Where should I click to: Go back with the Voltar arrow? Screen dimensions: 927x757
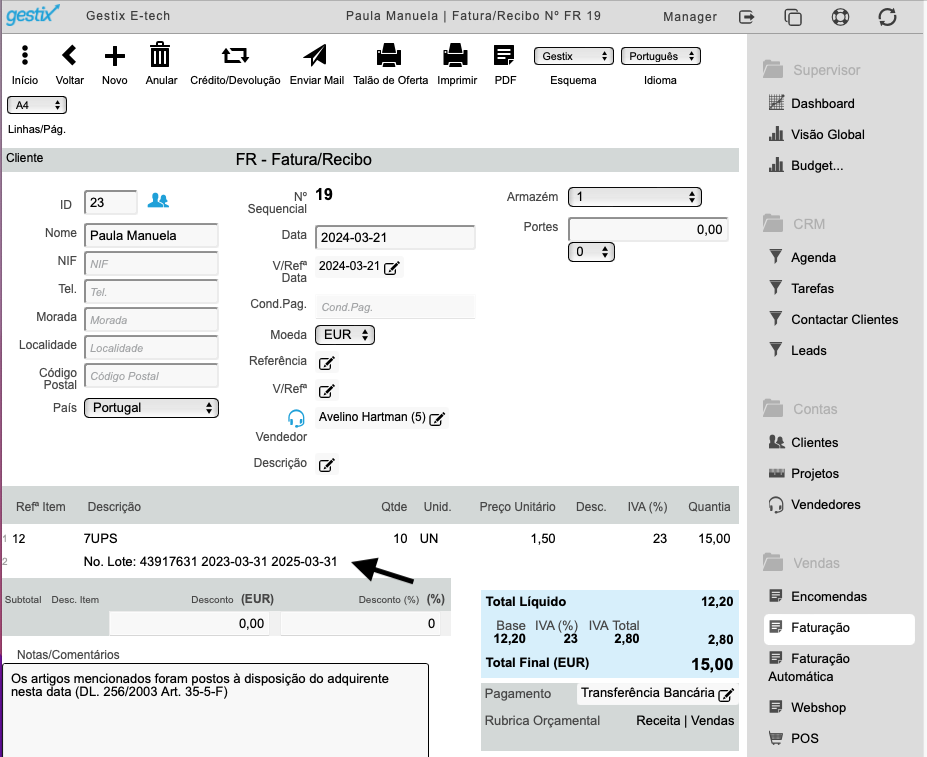69,56
